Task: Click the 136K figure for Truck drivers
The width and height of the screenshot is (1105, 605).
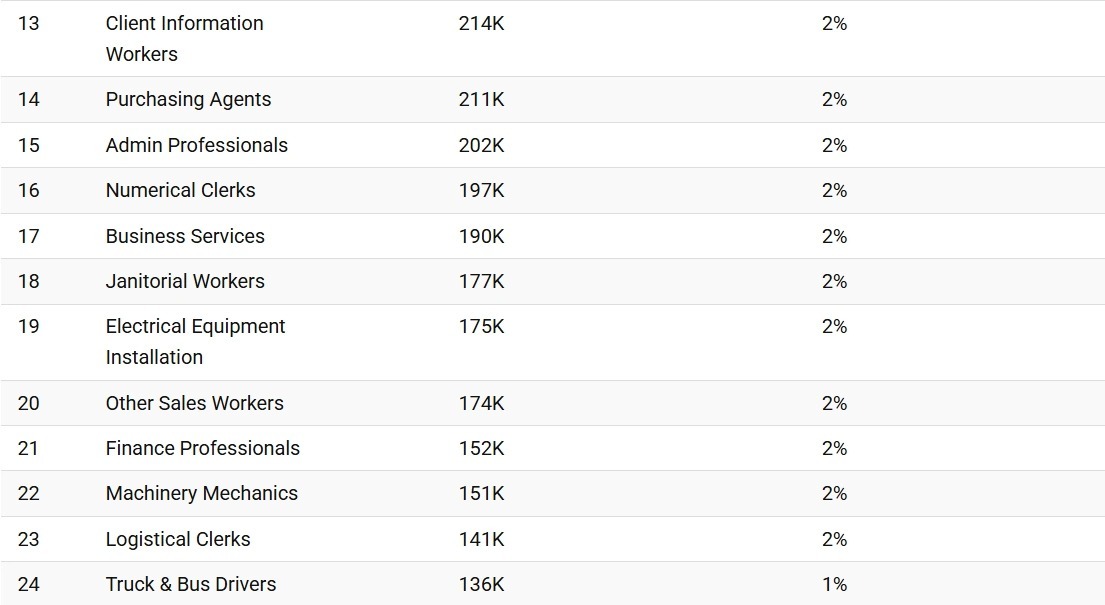Action: pos(481,585)
